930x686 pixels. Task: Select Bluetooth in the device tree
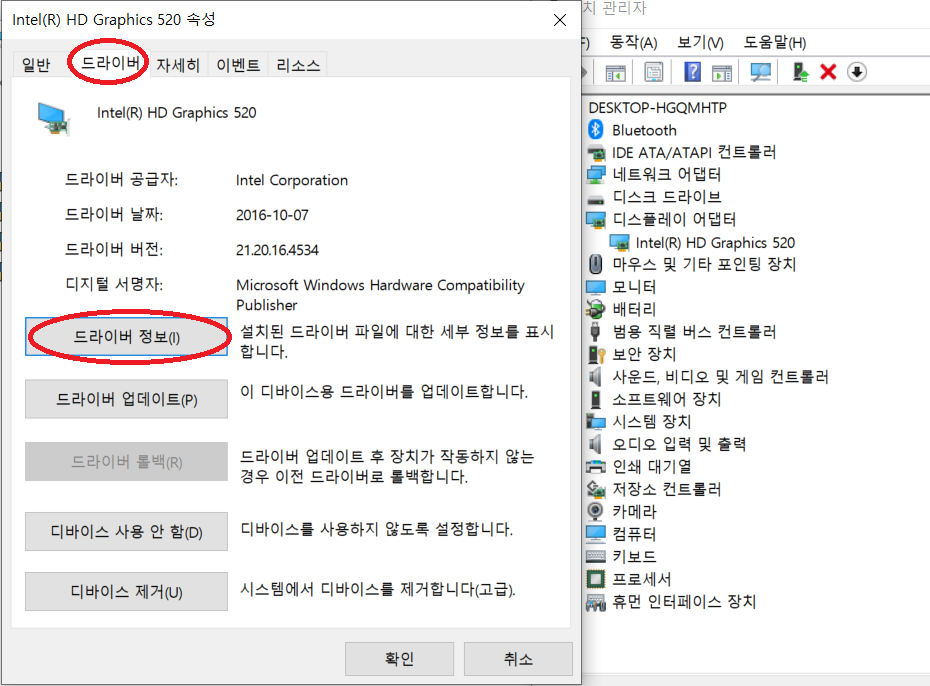(x=644, y=130)
